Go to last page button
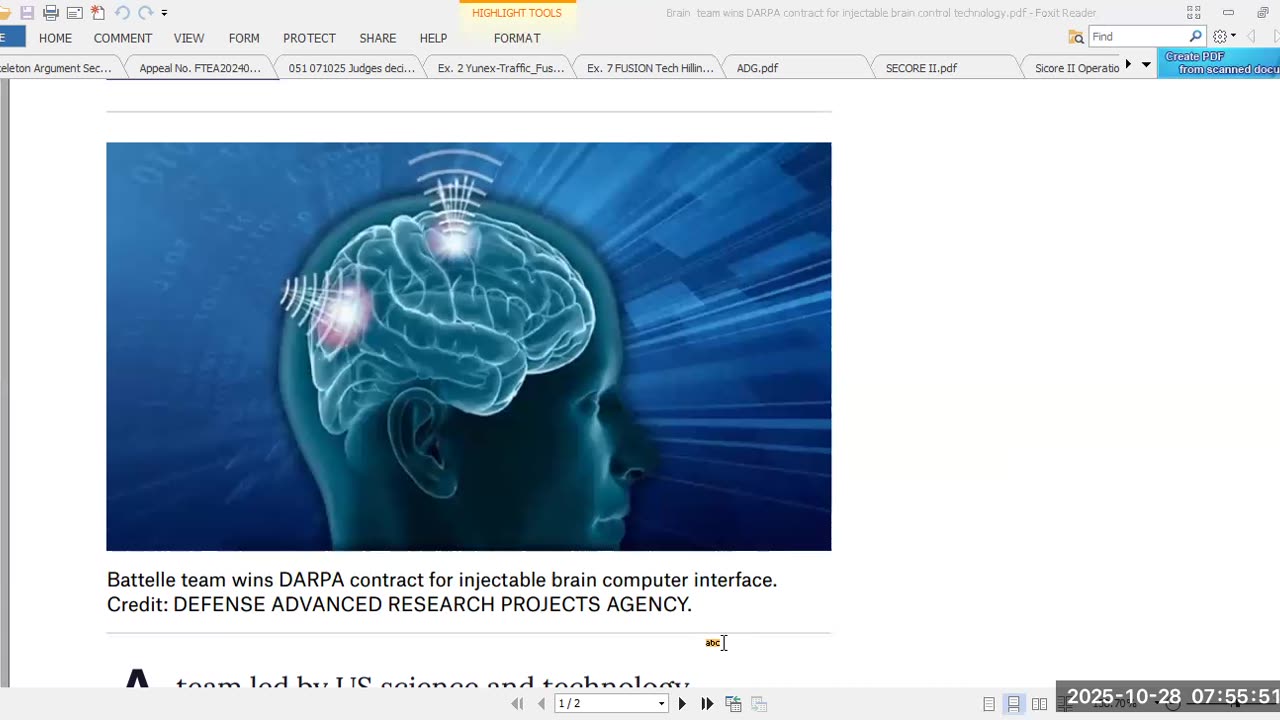Screen dimensions: 1280x720 pos(707,704)
